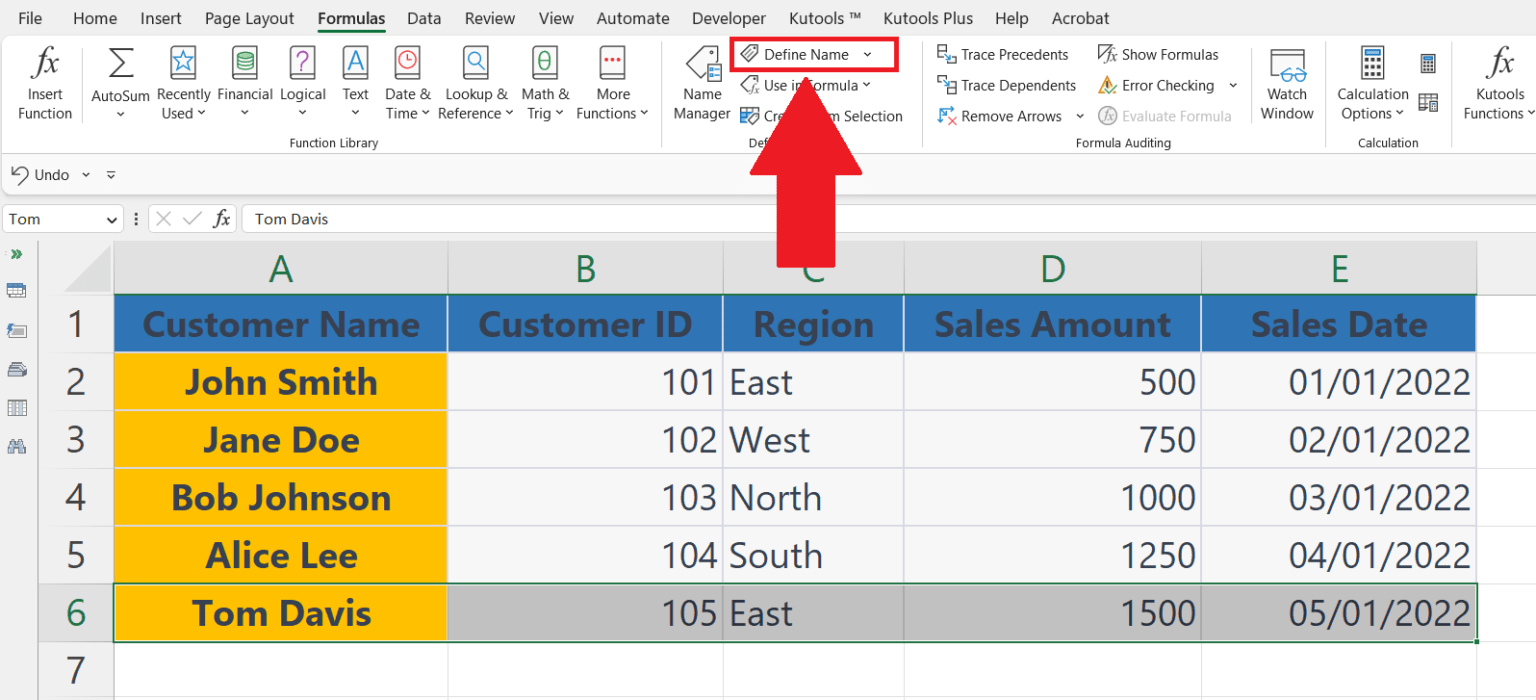Switch to the Data ribbon tab

(x=424, y=17)
